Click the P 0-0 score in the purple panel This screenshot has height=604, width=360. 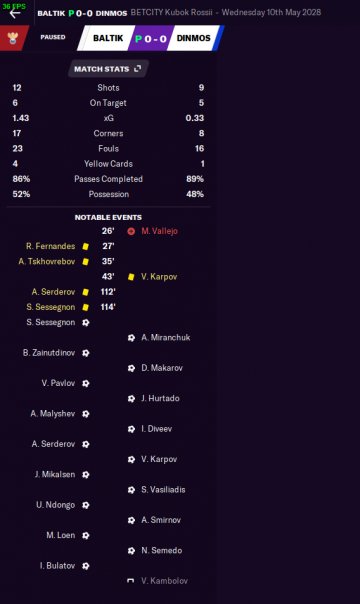tap(151, 39)
